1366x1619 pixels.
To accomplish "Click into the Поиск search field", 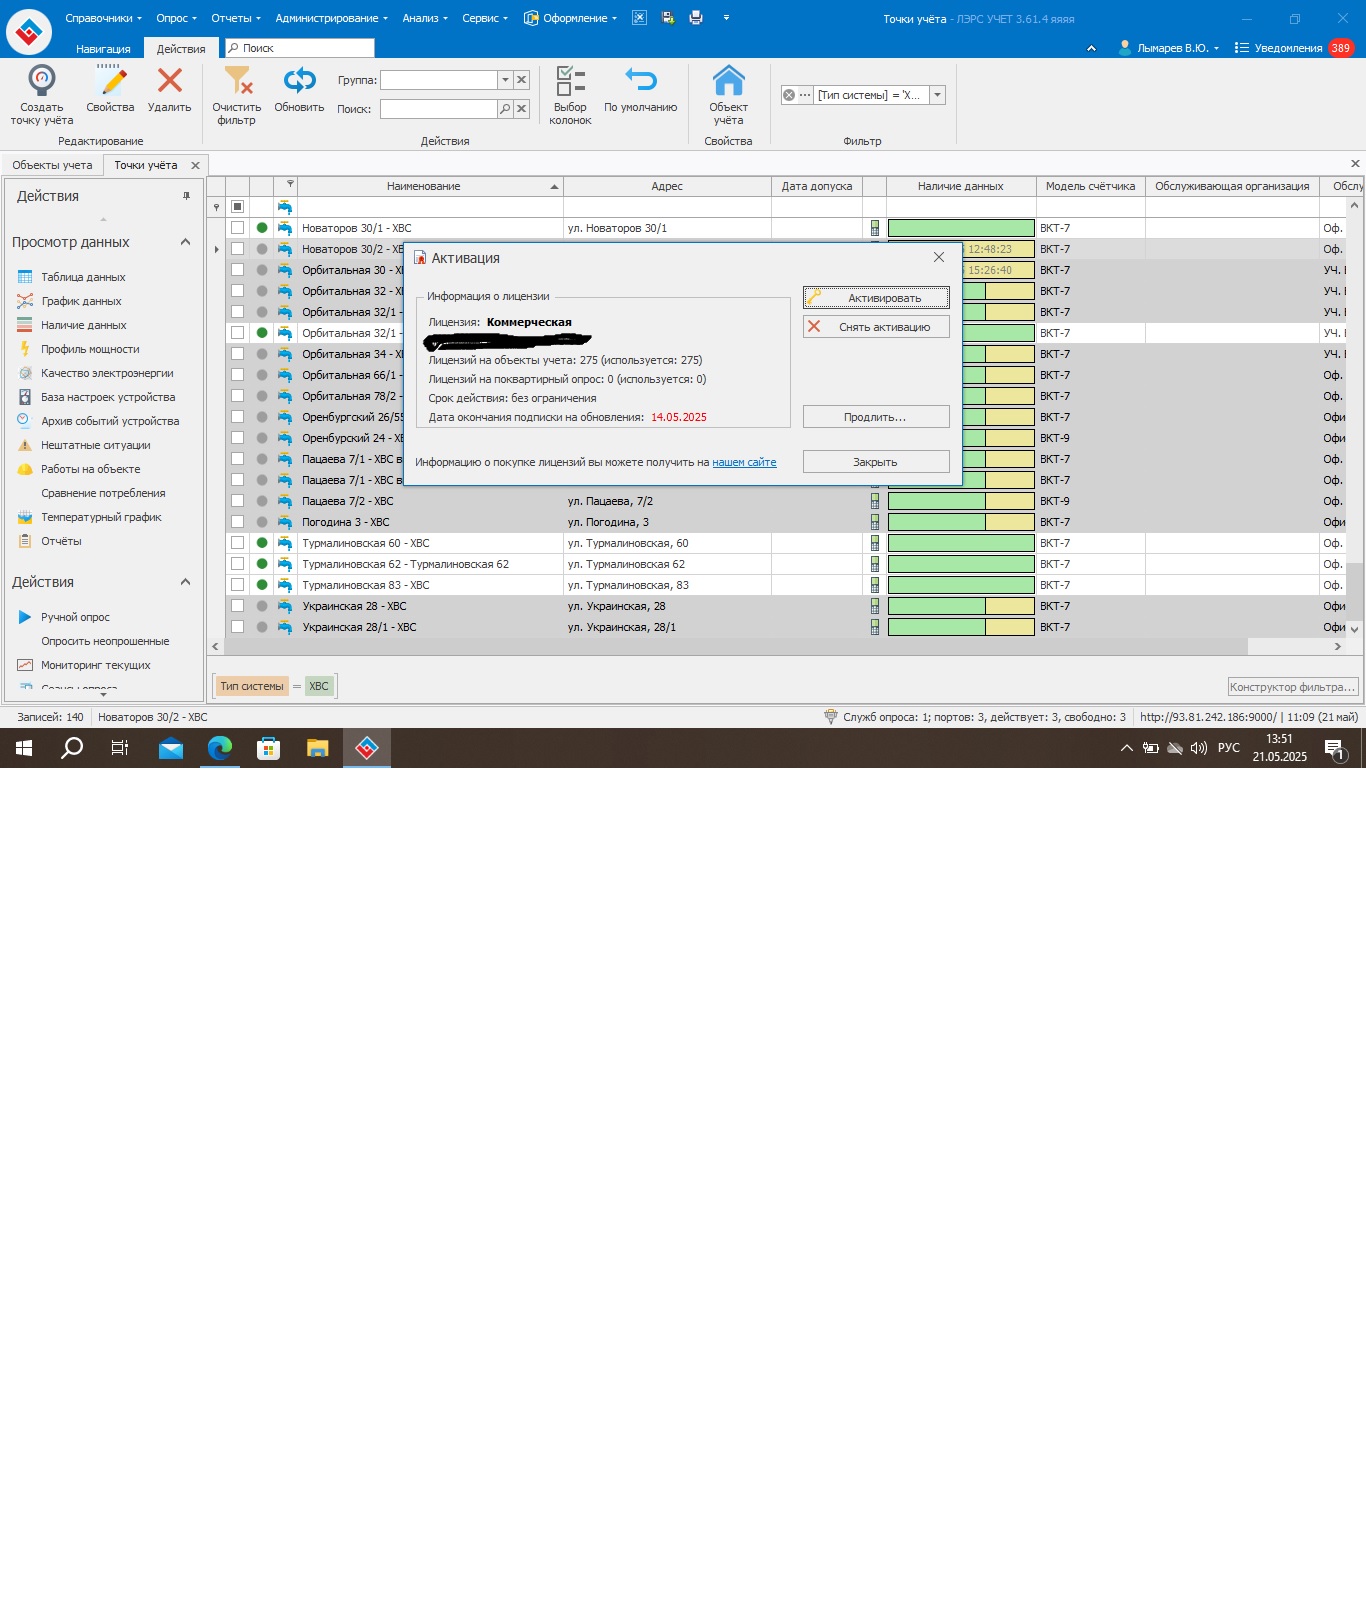I will (438, 109).
